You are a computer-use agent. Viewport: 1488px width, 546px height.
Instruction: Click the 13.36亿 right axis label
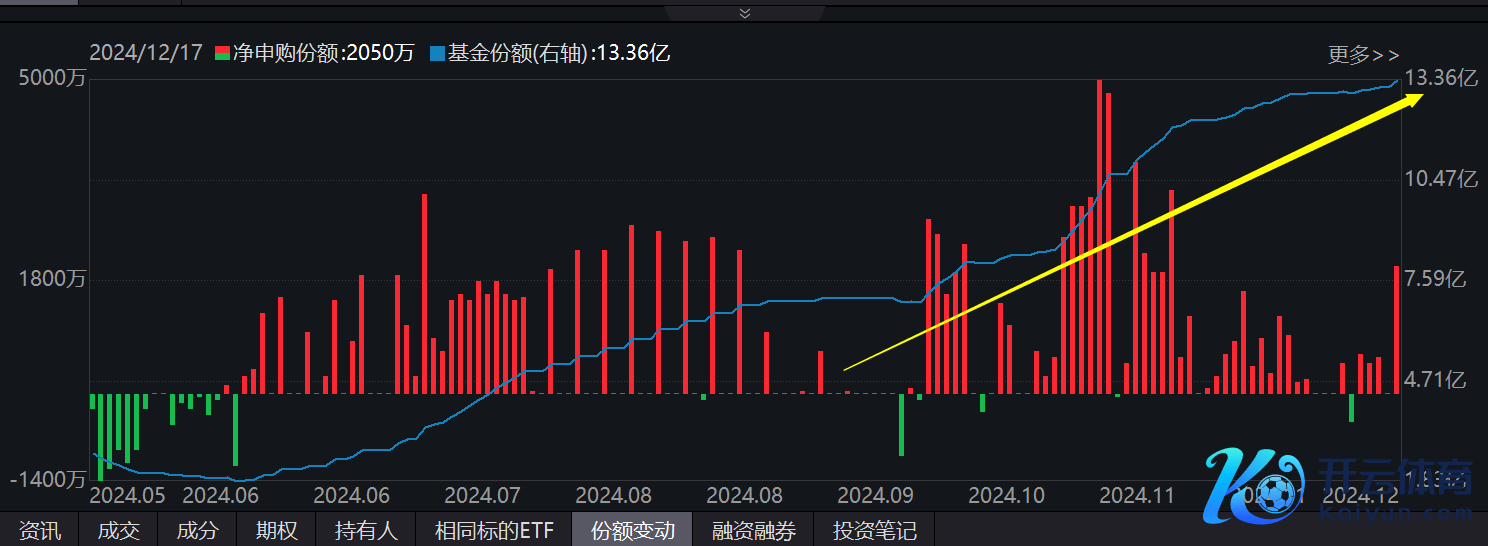[1440, 78]
